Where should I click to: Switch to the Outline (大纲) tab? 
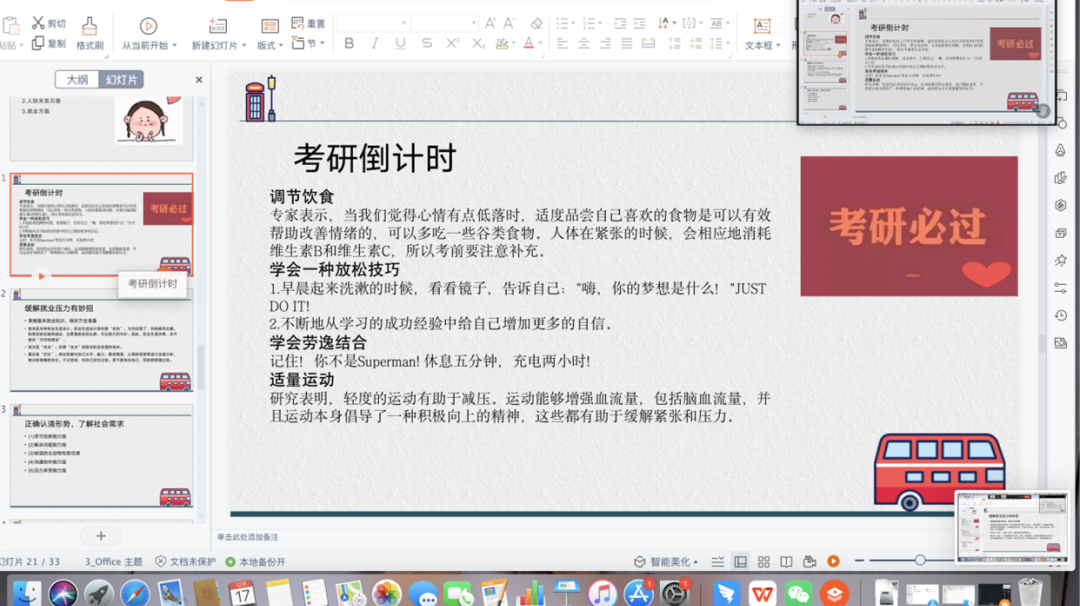coord(77,80)
